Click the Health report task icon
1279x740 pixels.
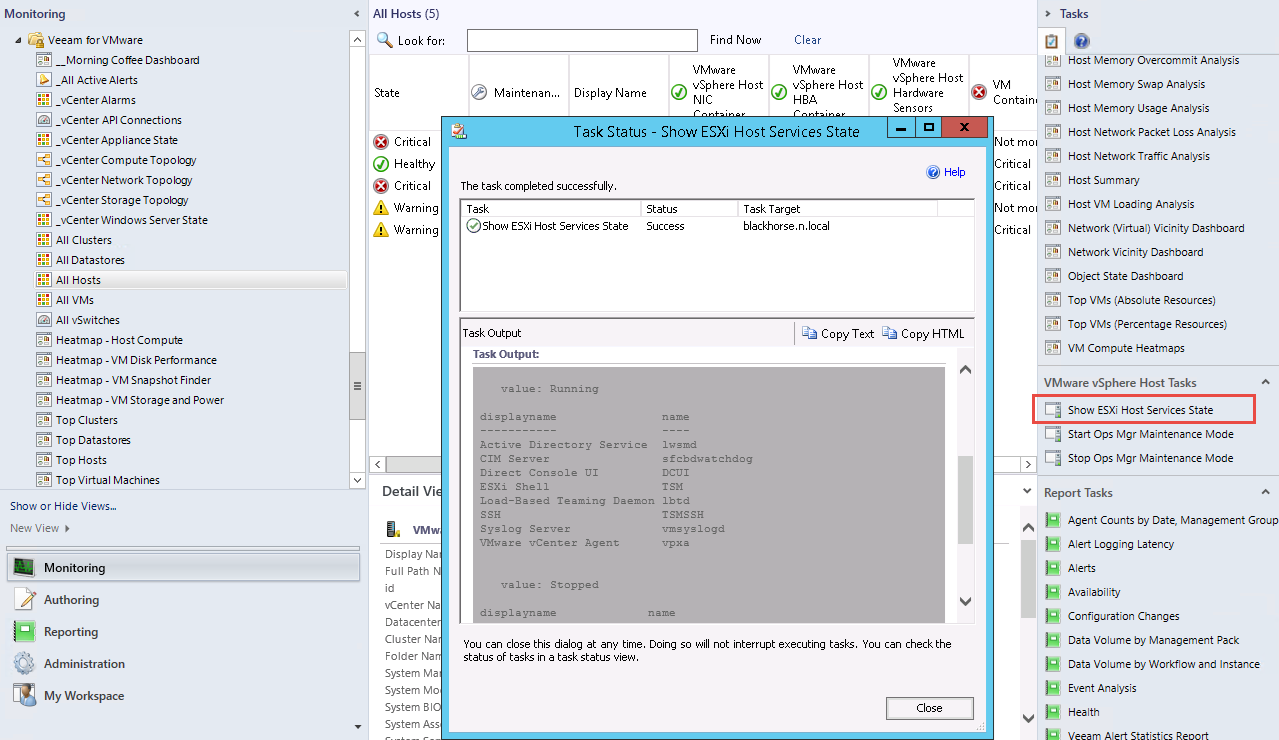click(x=1052, y=712)
